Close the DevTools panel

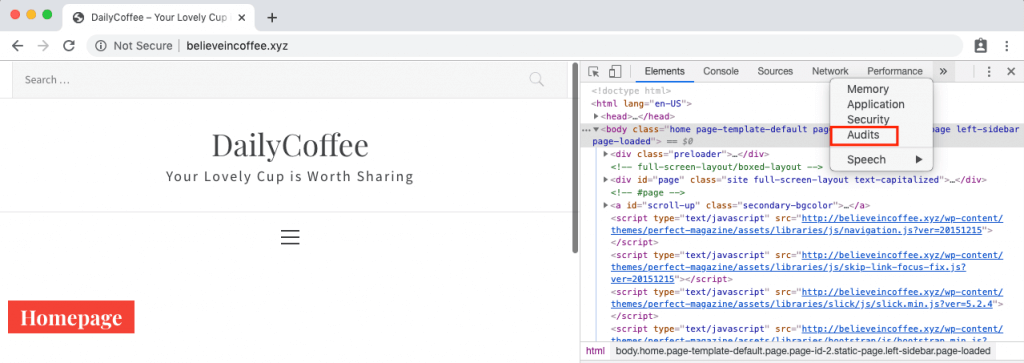[x=1011, y=72]
